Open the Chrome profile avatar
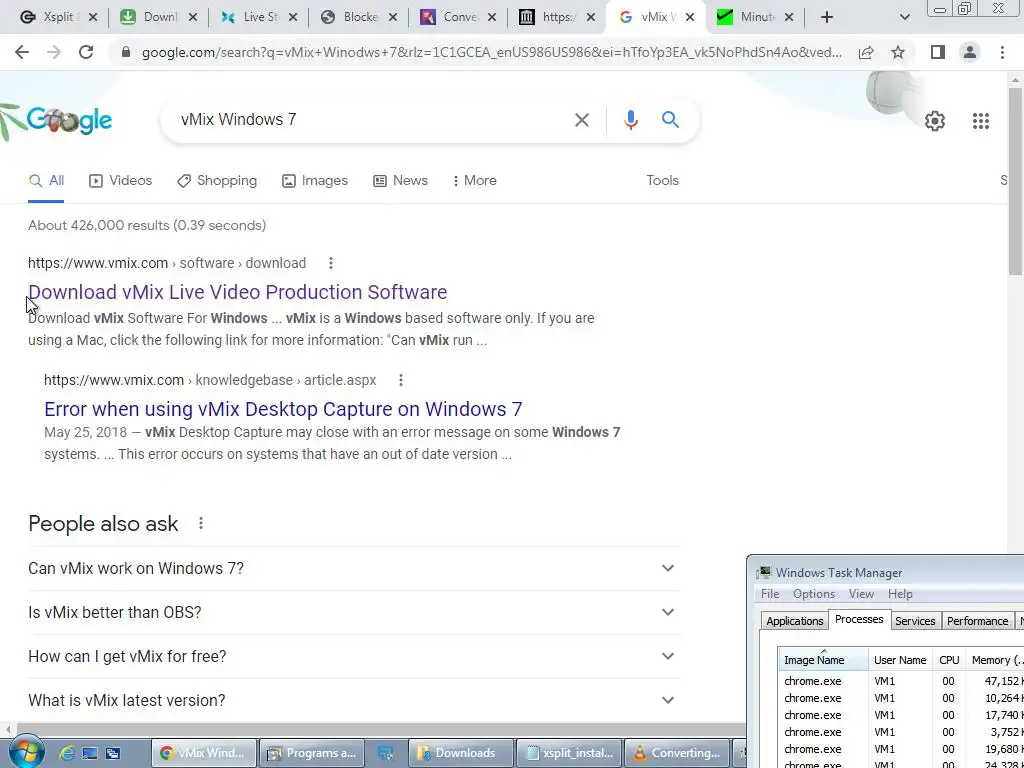This screenshot has height=768, width=1024. 970,52
